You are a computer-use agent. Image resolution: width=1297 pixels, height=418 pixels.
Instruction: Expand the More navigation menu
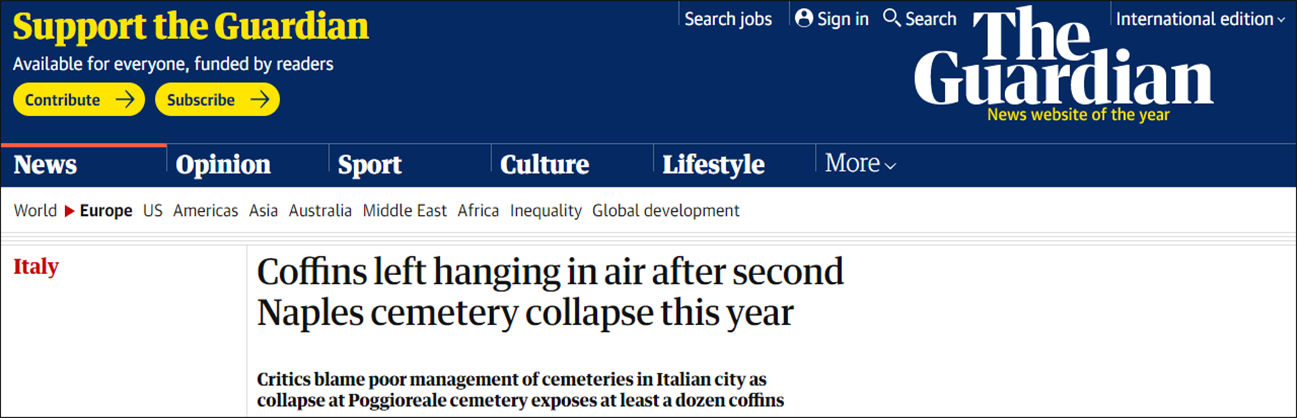pos(860,164)
